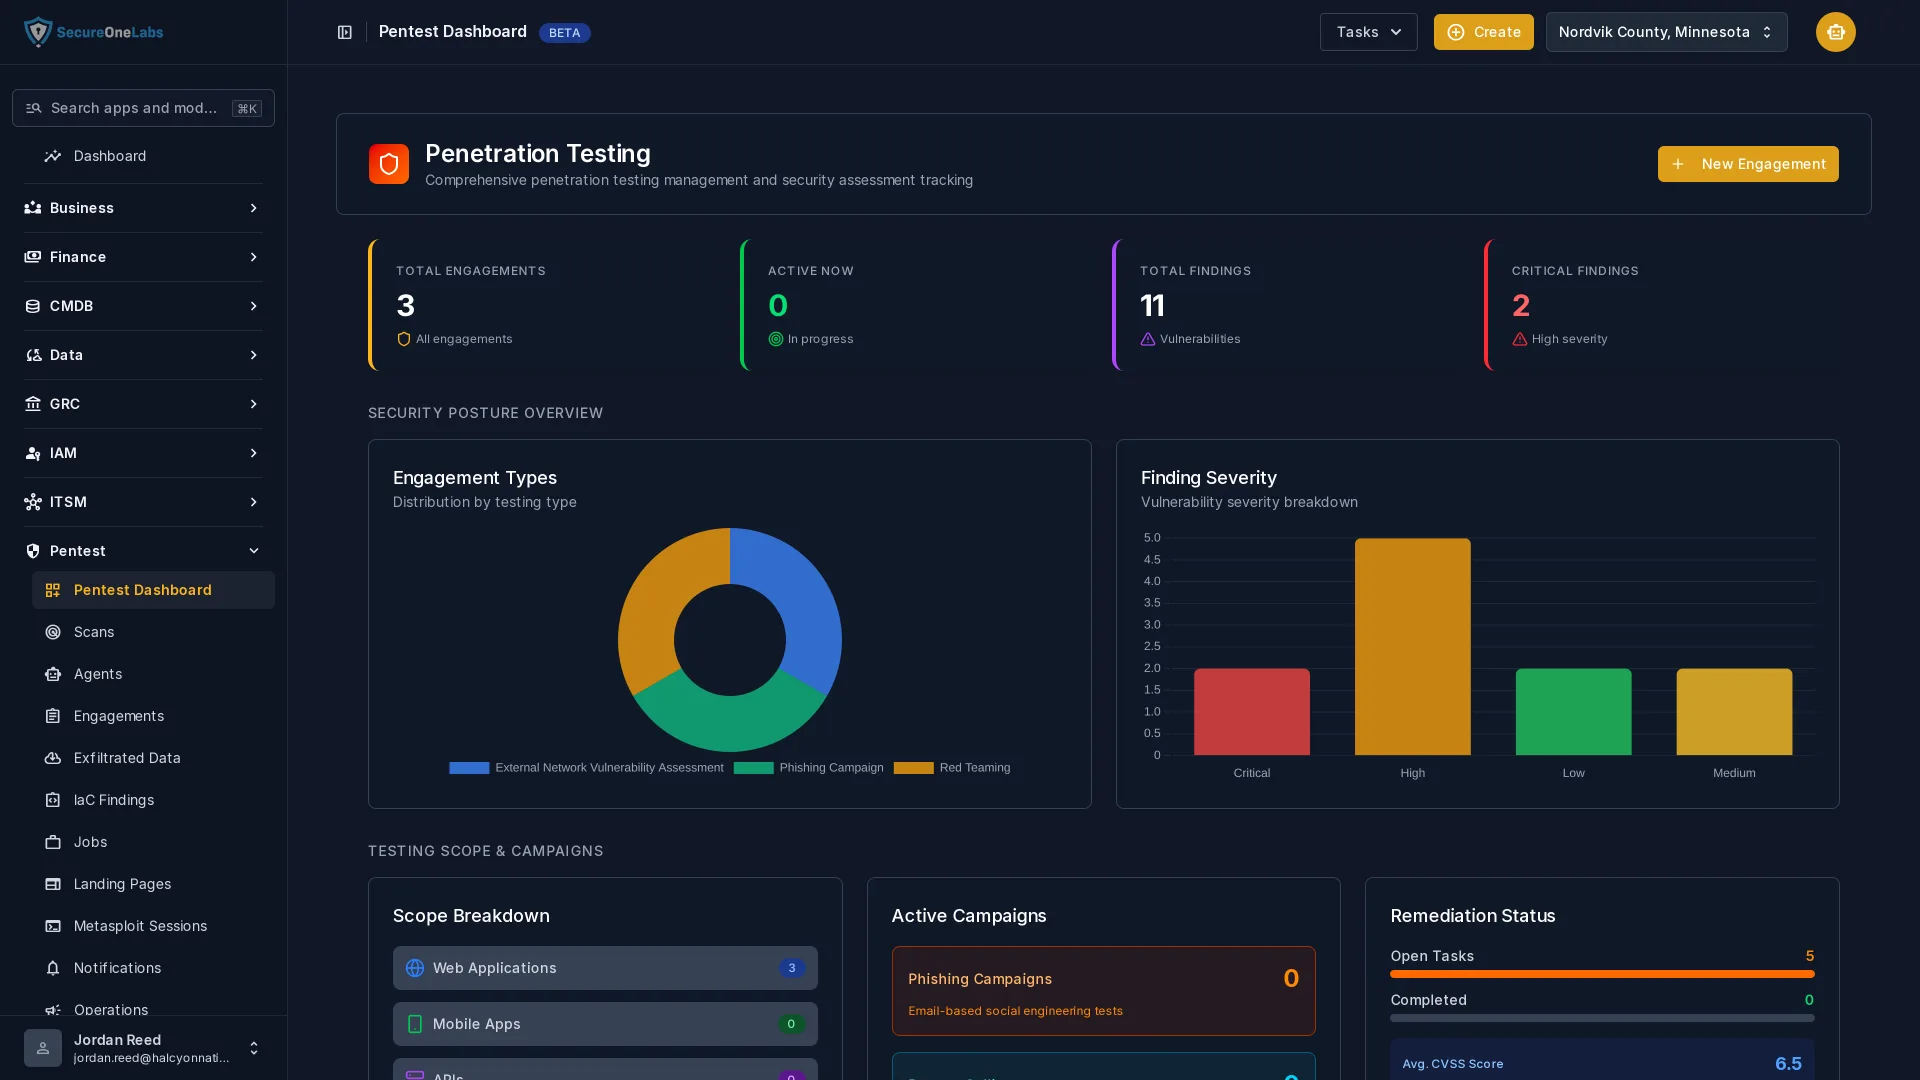Click the Completed gray progress bar
The image size is (1920, 1080).
pos(1602,1018)
